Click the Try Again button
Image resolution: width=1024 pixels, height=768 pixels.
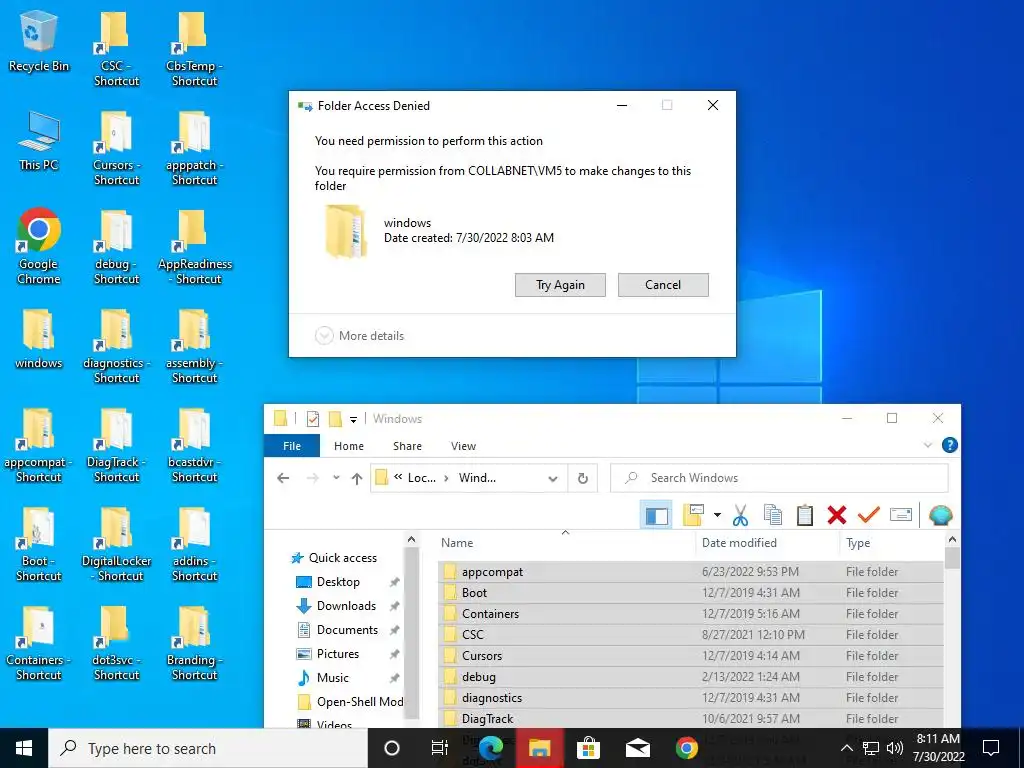pyautogui.click(x=560, y=285)
